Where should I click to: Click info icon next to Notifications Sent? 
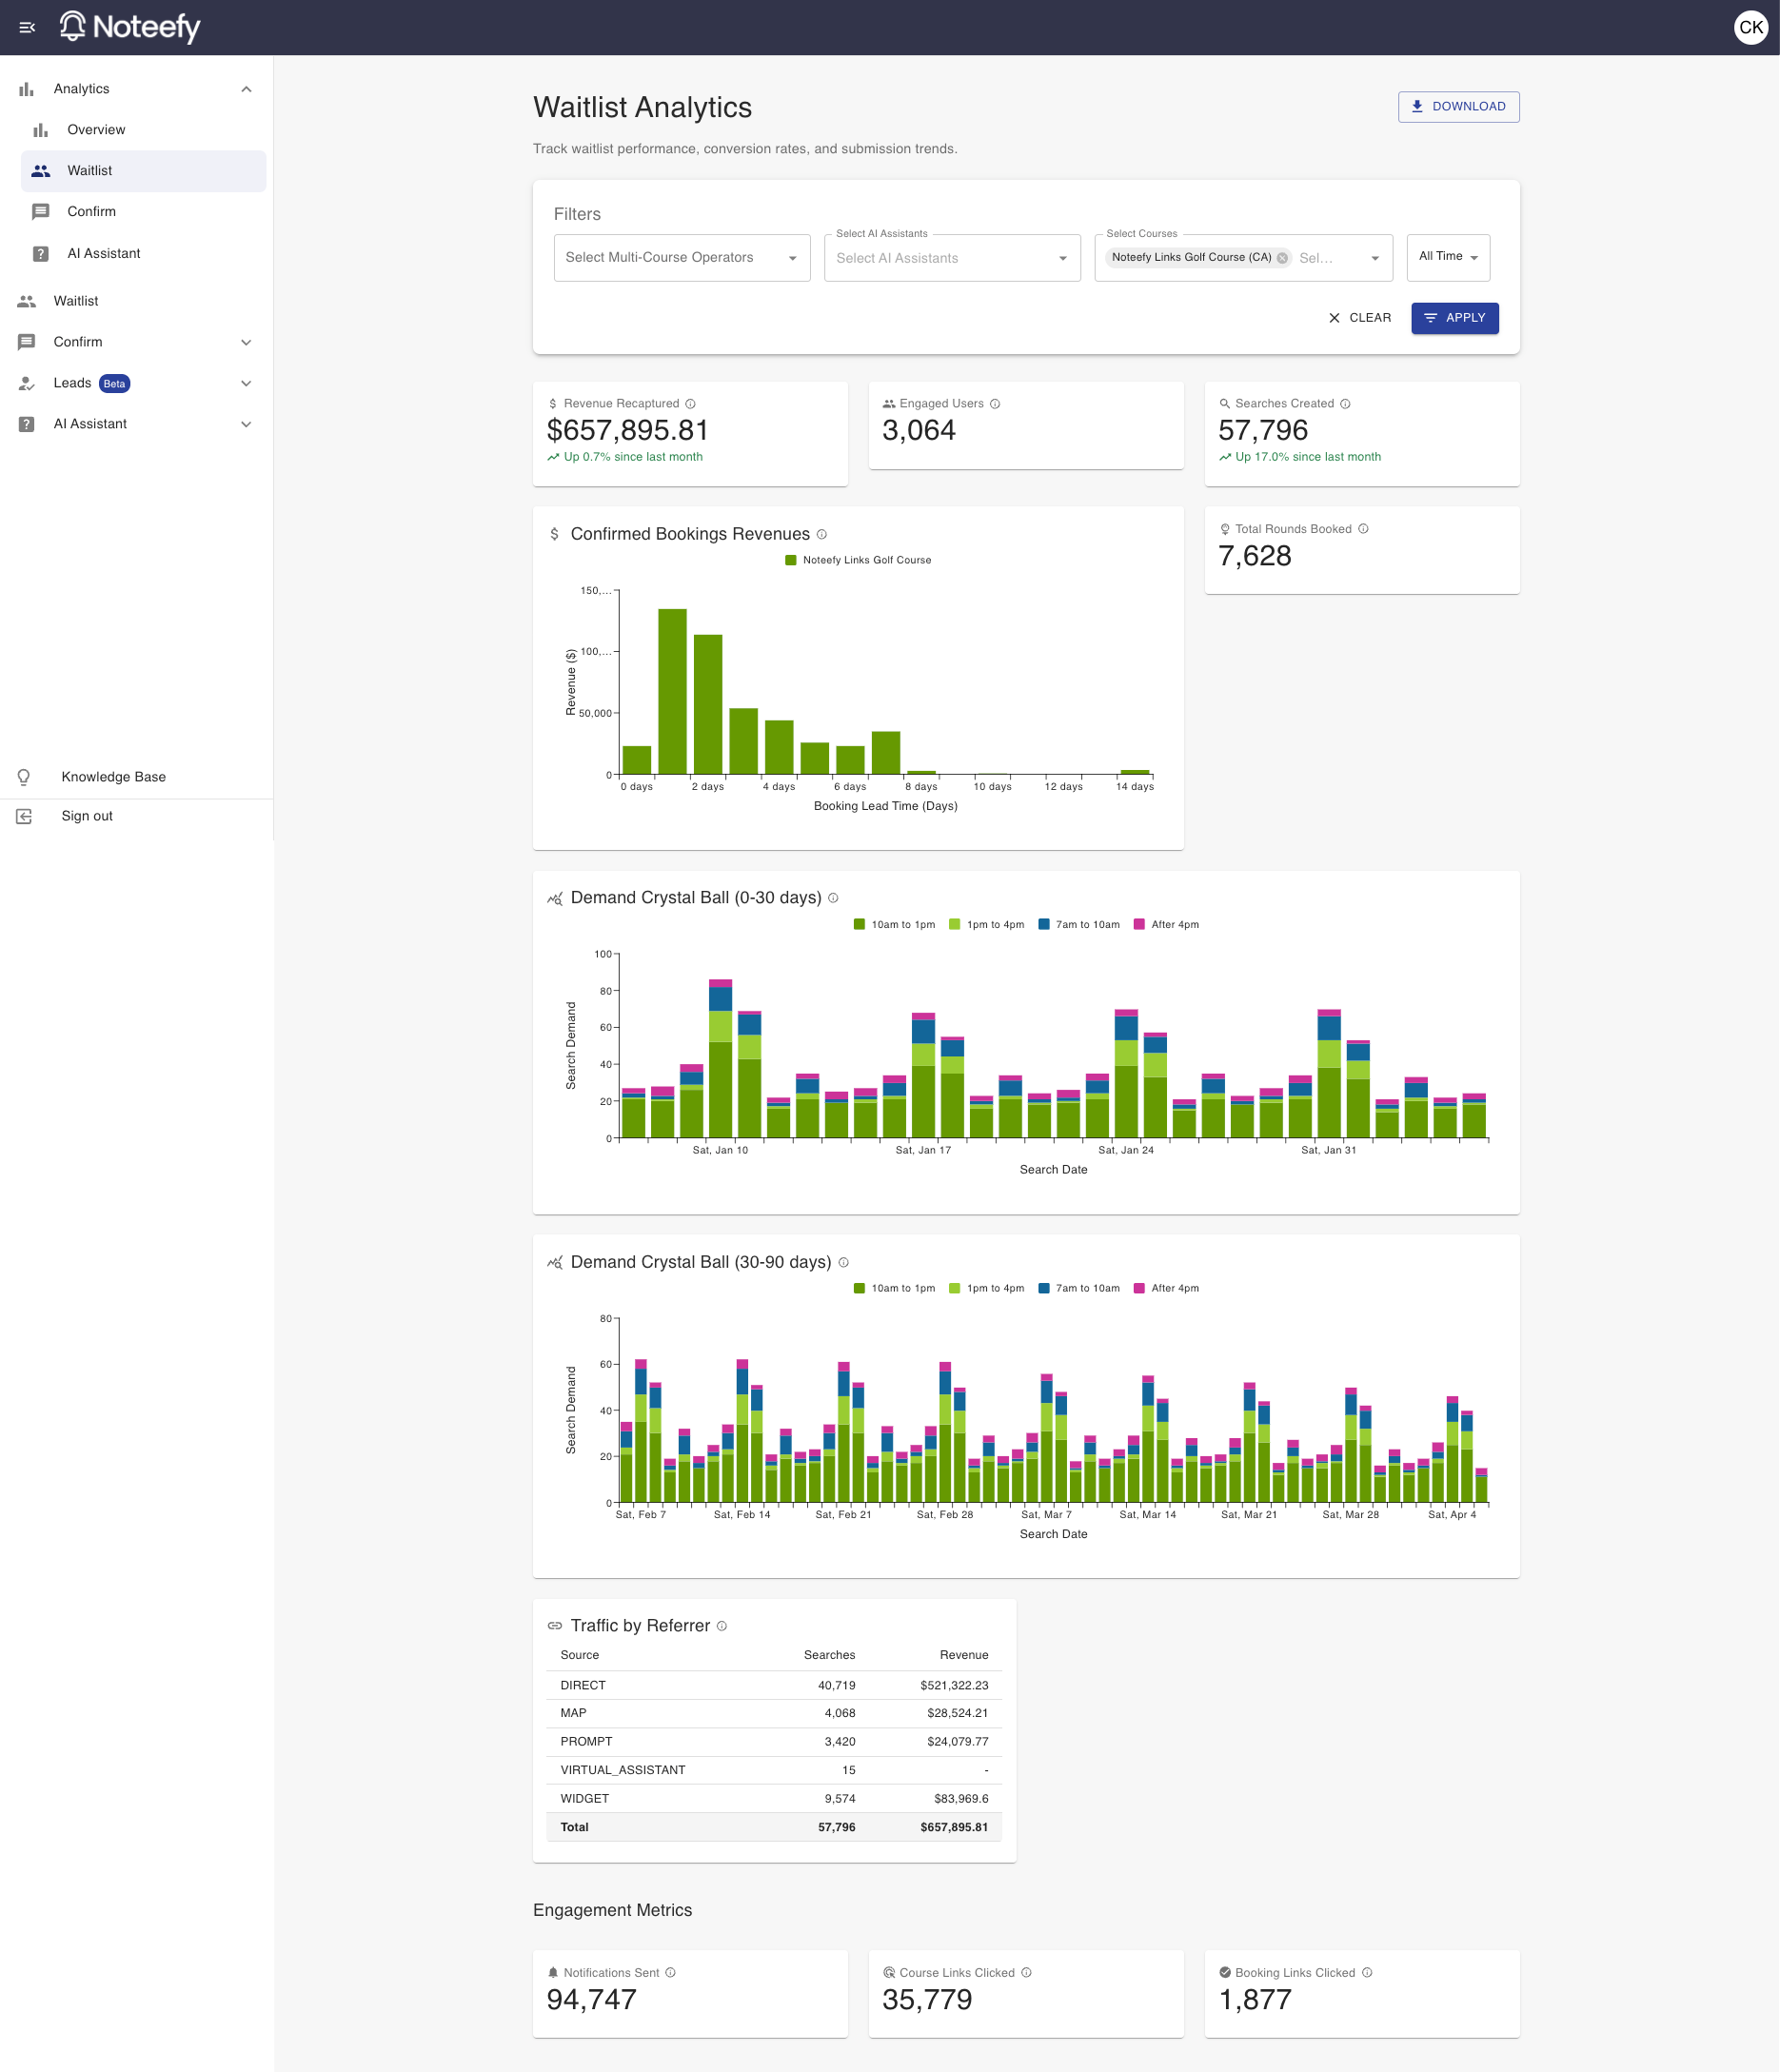[671, 1973]
